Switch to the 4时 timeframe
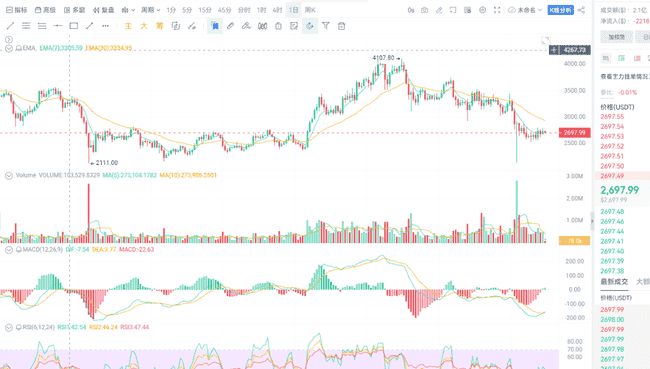This screenshot has width=650, height=369. point(277,10)
